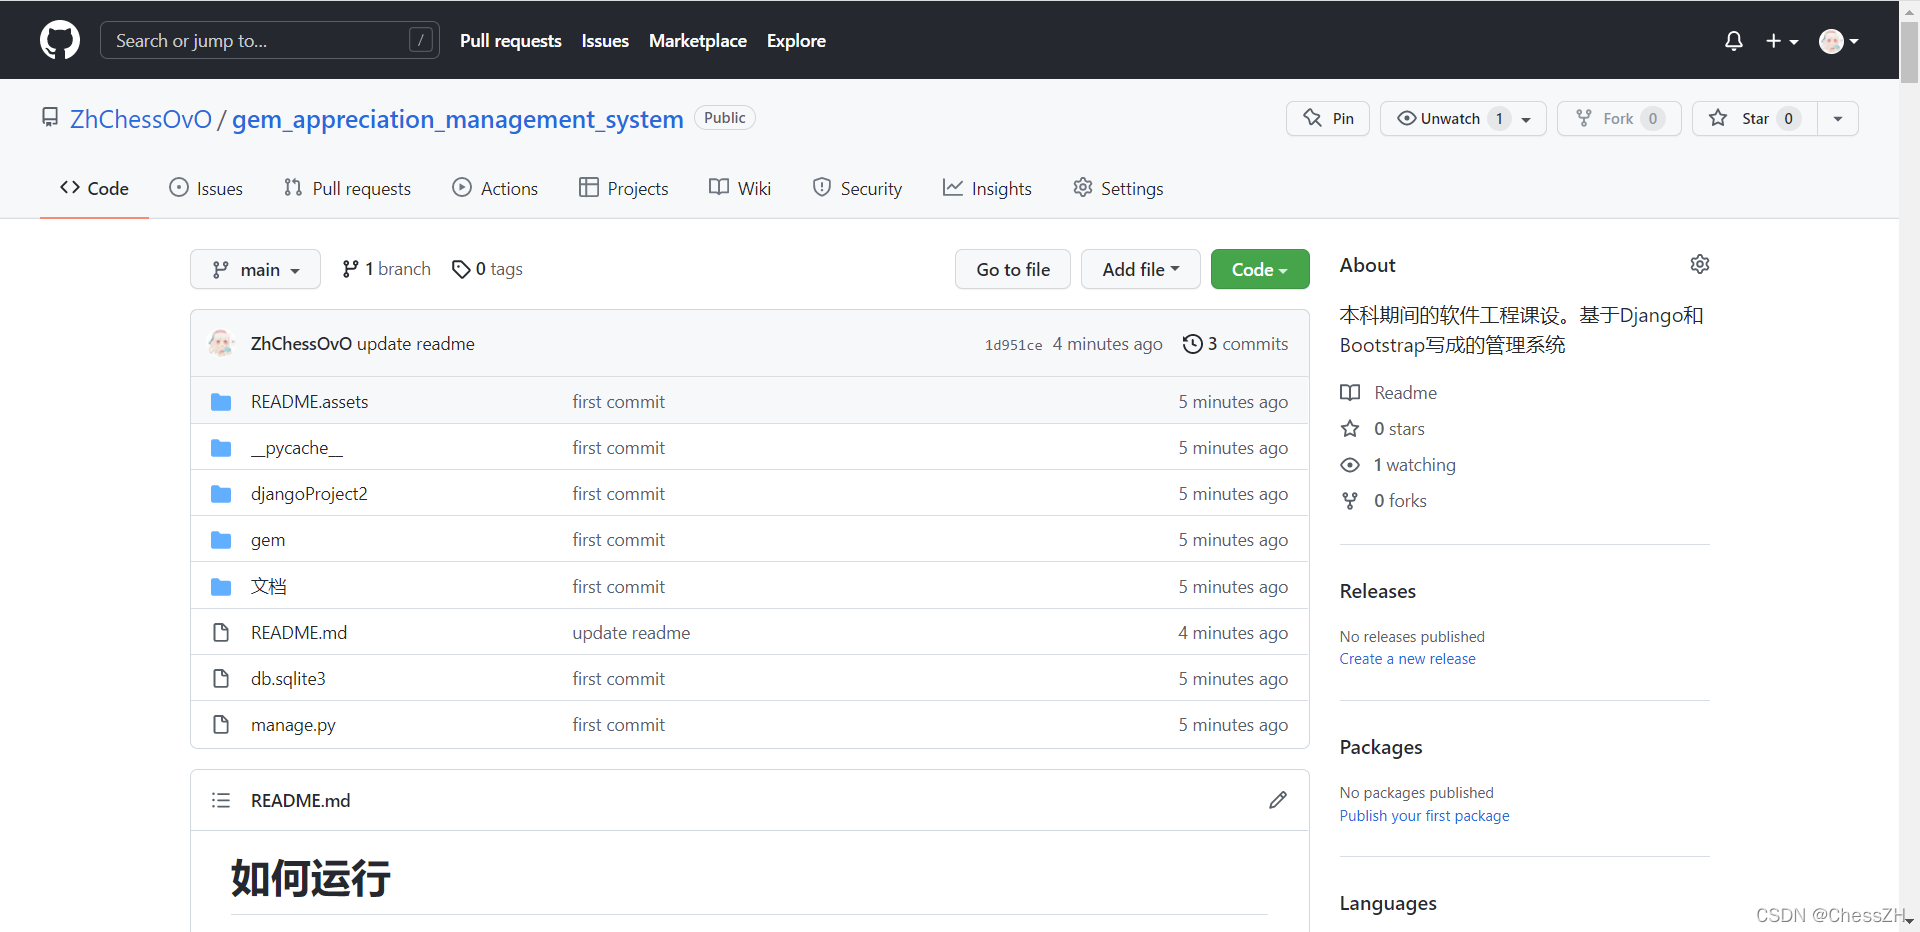View the 0 tags link
1920x932 pixels.
[x=487, y=269]
